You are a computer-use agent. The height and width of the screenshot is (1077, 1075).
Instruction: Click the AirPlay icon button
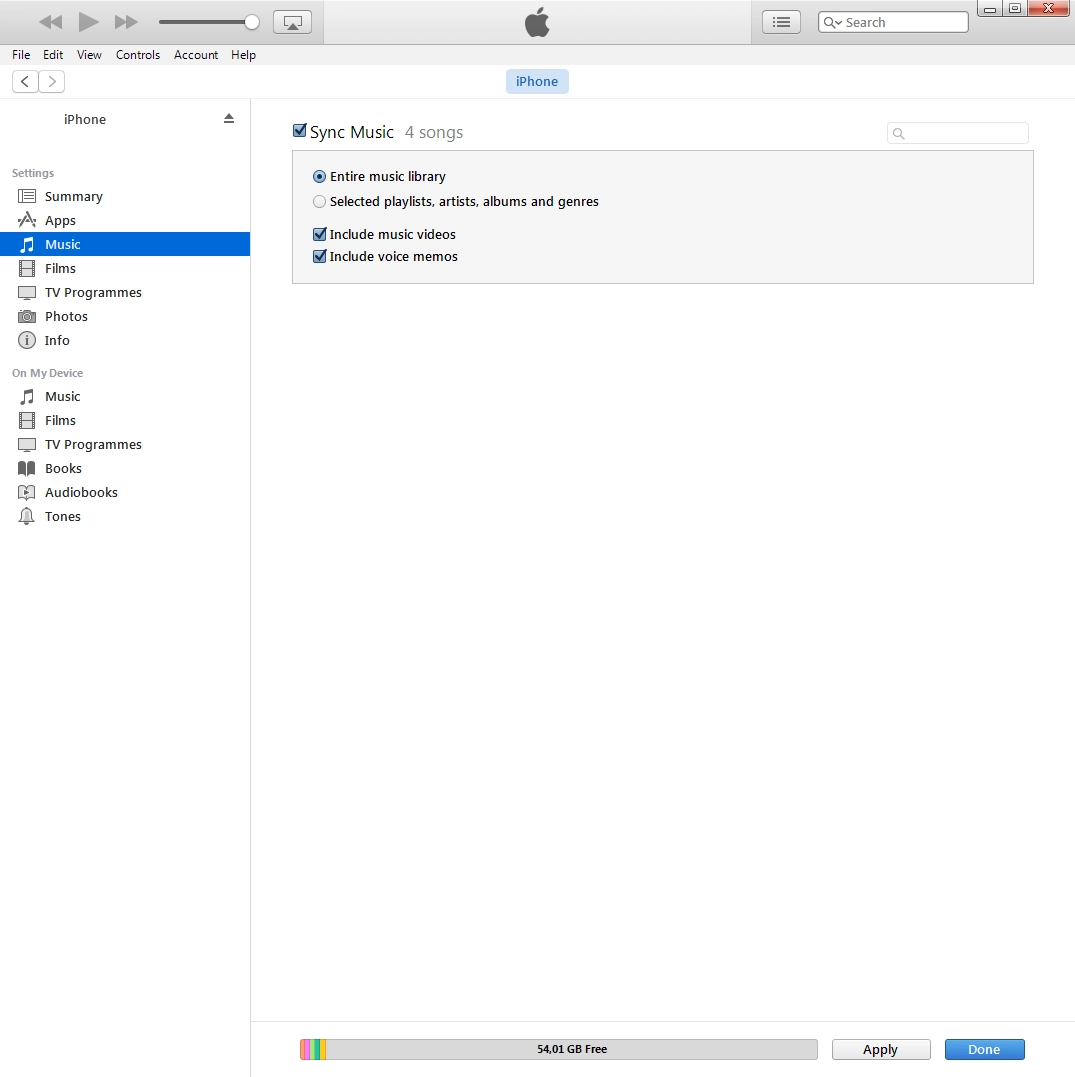pyautogui.click(x=292, y=22)
